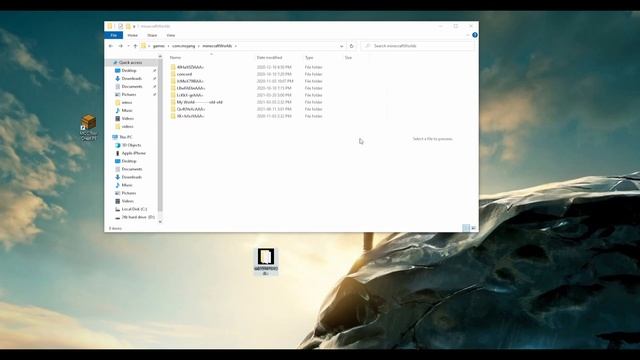Sort by the Size column header
The width and height of the screenshot is (640, 360).
pyautogui.click(x=348, y=58)
